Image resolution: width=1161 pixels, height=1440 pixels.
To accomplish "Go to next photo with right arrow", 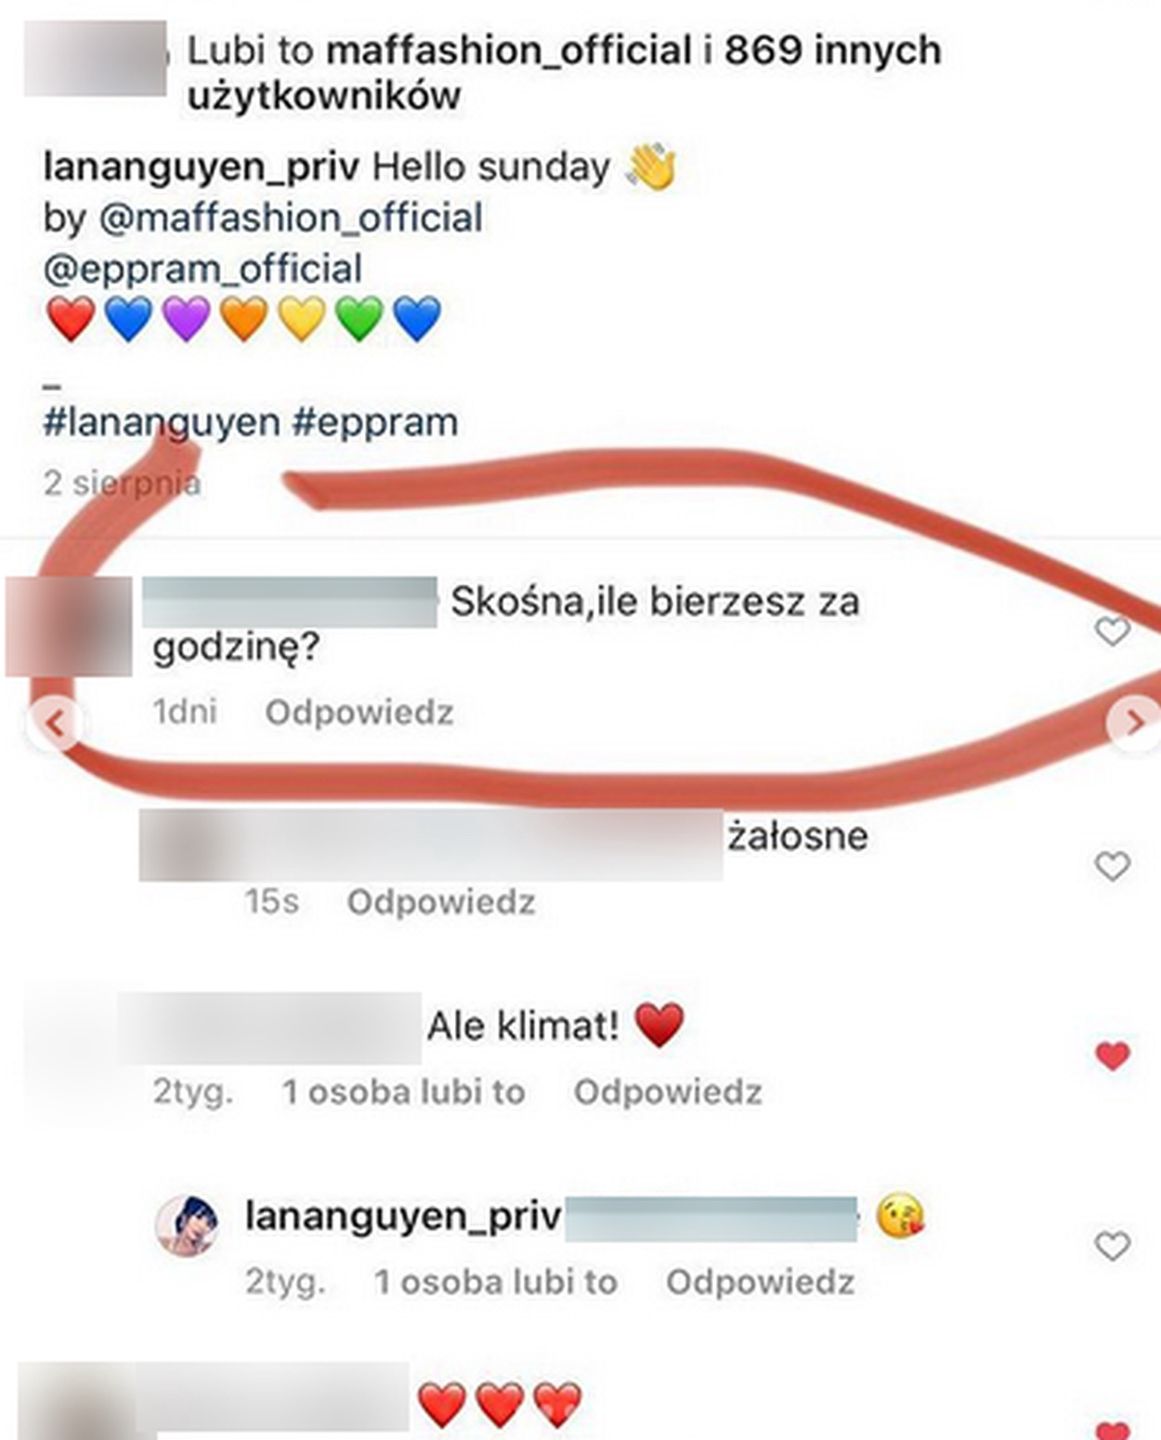I will pos(1135,721).
